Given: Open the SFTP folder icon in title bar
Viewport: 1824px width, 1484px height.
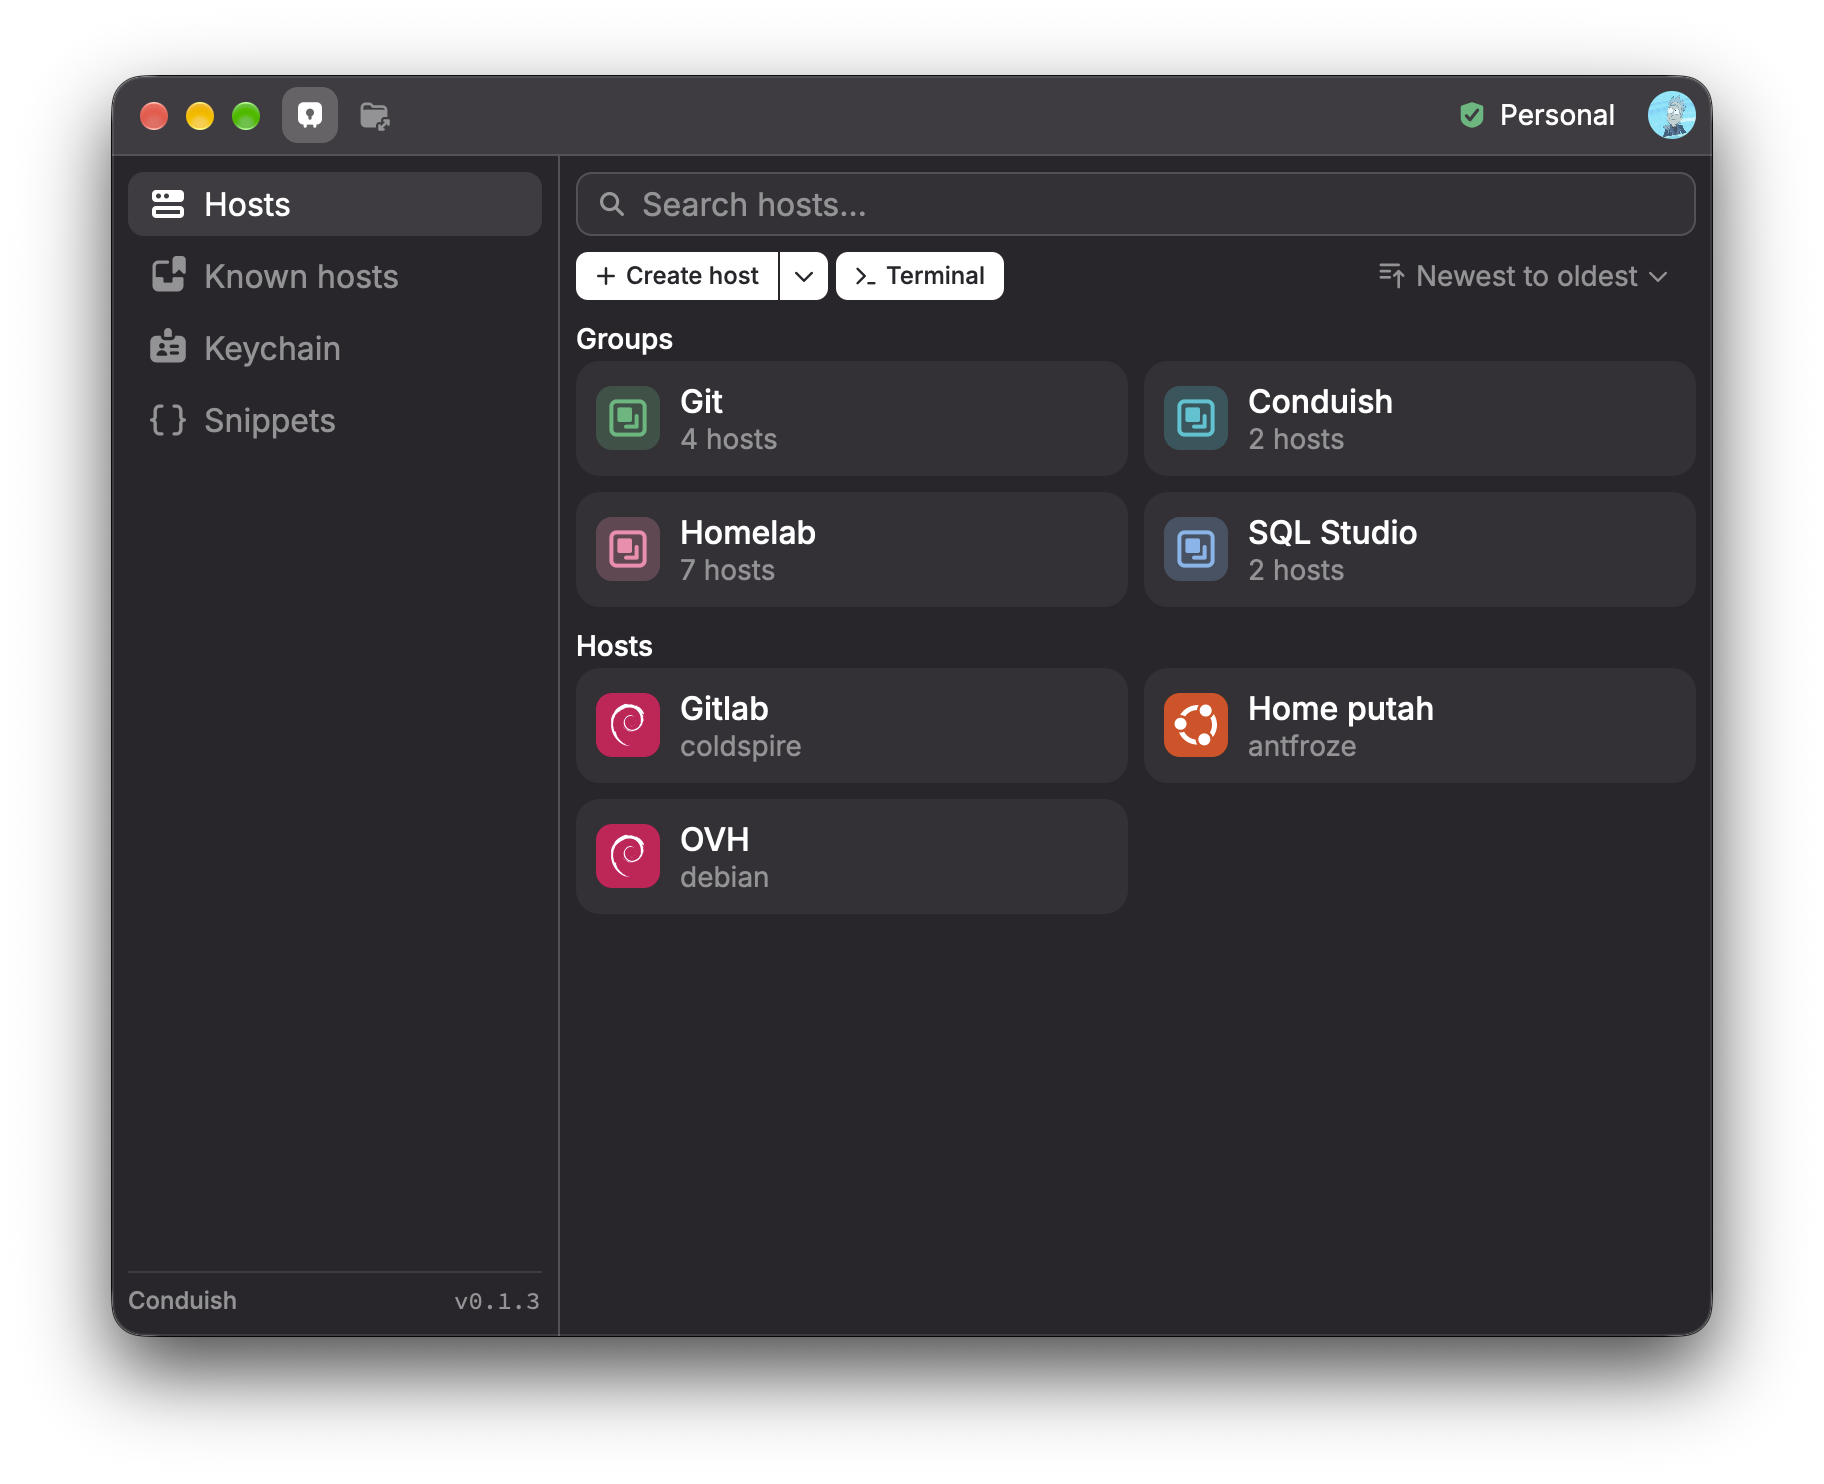Looking at the screenshot, I should point(375,116).
